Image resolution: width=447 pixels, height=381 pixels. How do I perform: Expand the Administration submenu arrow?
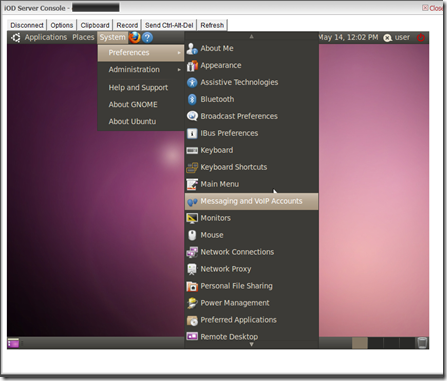click(x=179, y=70)
